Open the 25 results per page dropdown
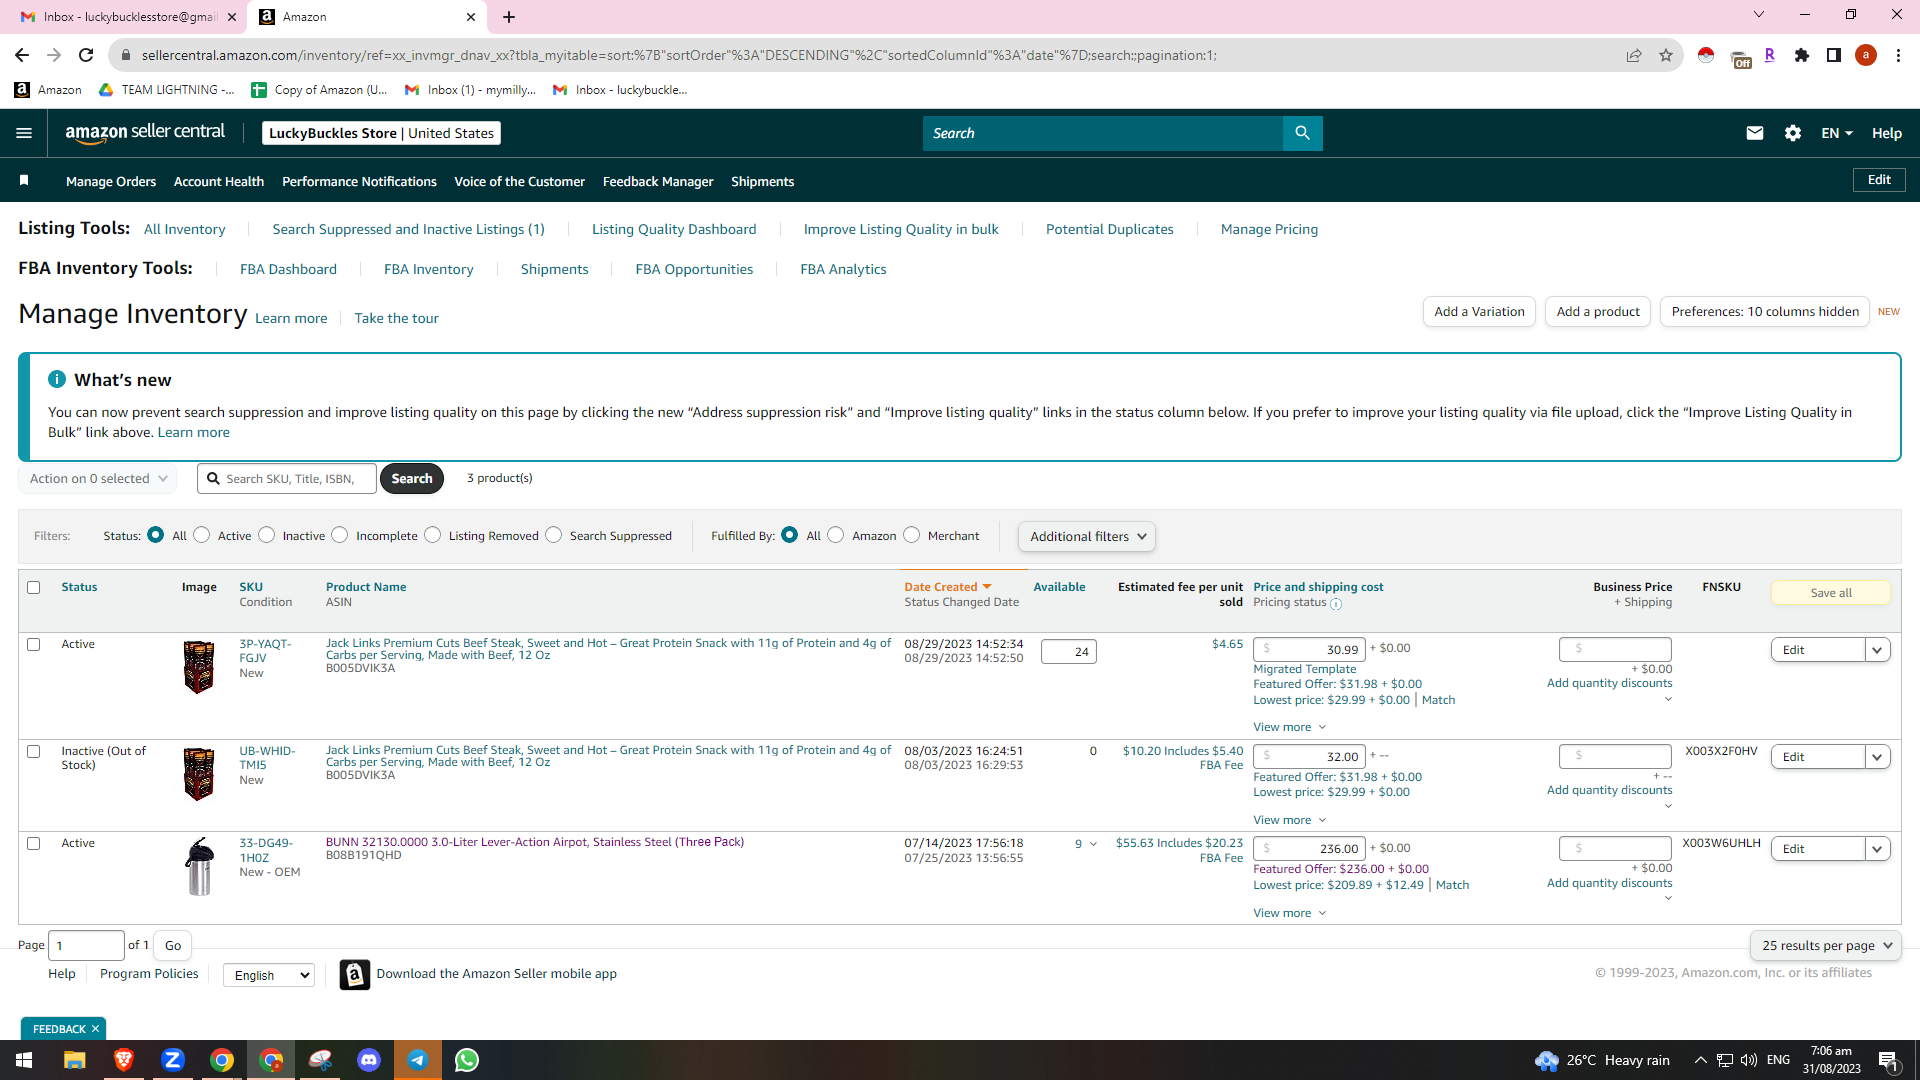The height and width of the screenshot is (1080, 1920). tap(1826, 945)
